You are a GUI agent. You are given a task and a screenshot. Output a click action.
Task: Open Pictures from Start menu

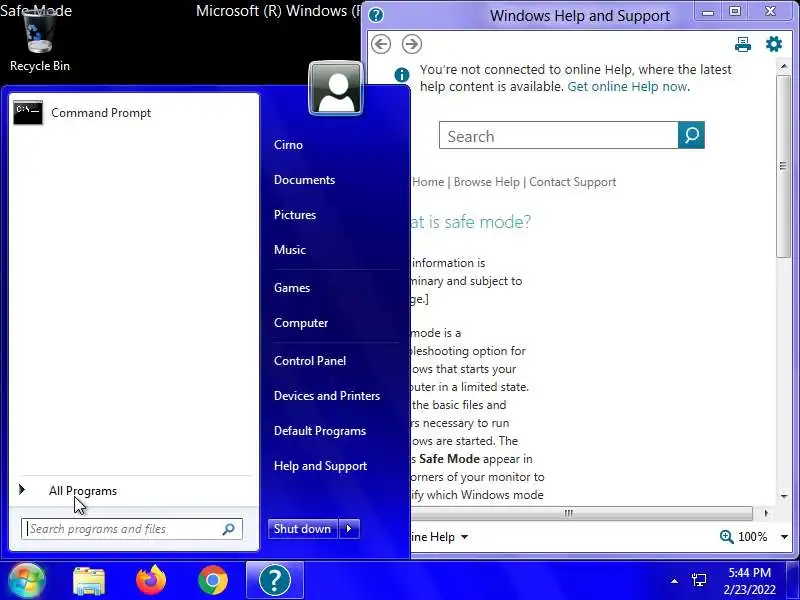[295, 215]
